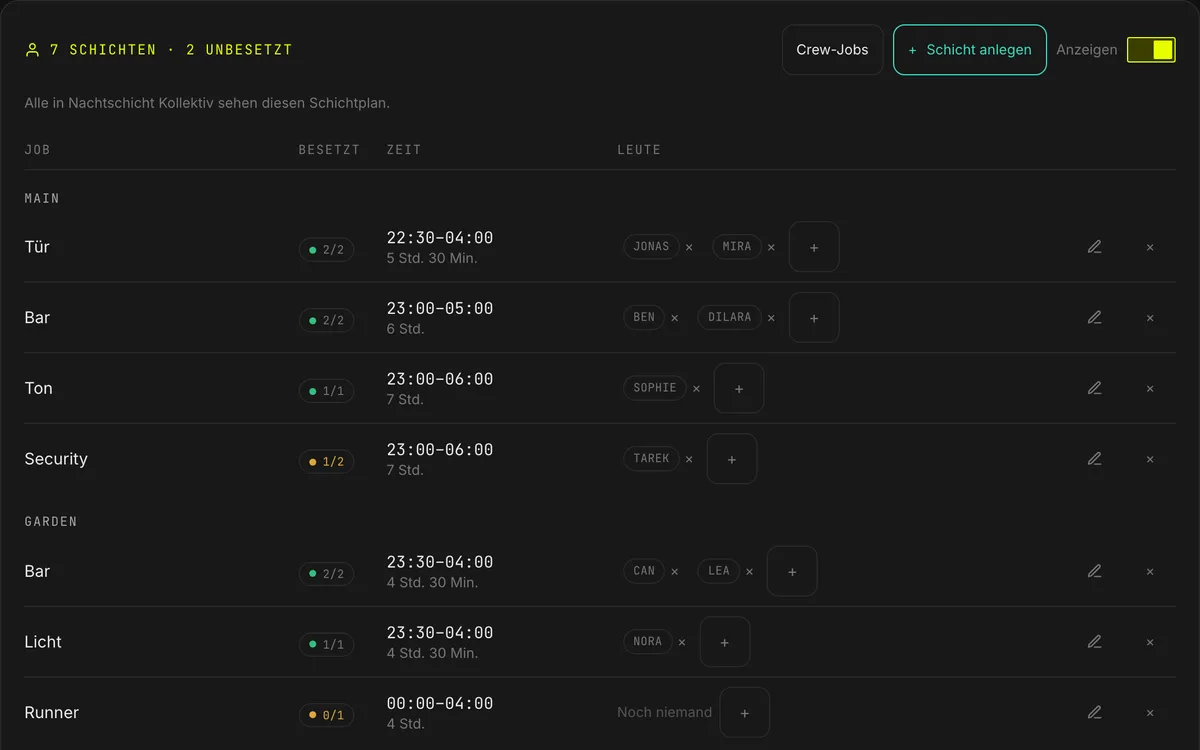Open the Crew-Jobs panel

pyautogui.click(x=832, y=50)
